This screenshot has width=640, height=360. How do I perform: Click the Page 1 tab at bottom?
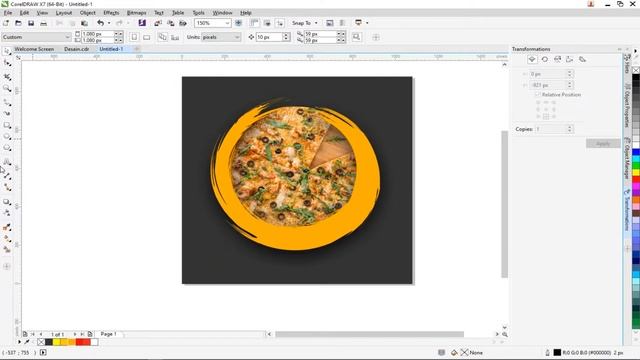tap(109, 334)
